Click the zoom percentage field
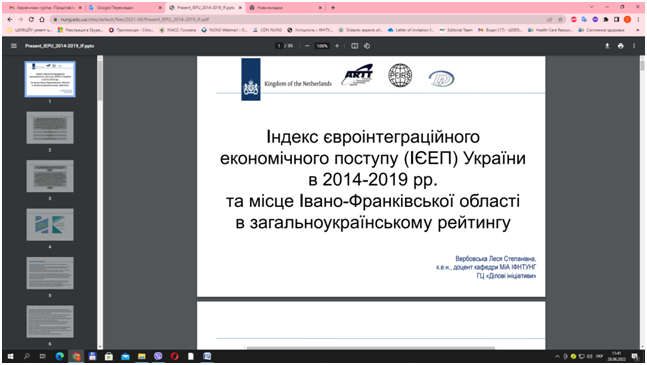647x365 pixels. coord(322,46)
